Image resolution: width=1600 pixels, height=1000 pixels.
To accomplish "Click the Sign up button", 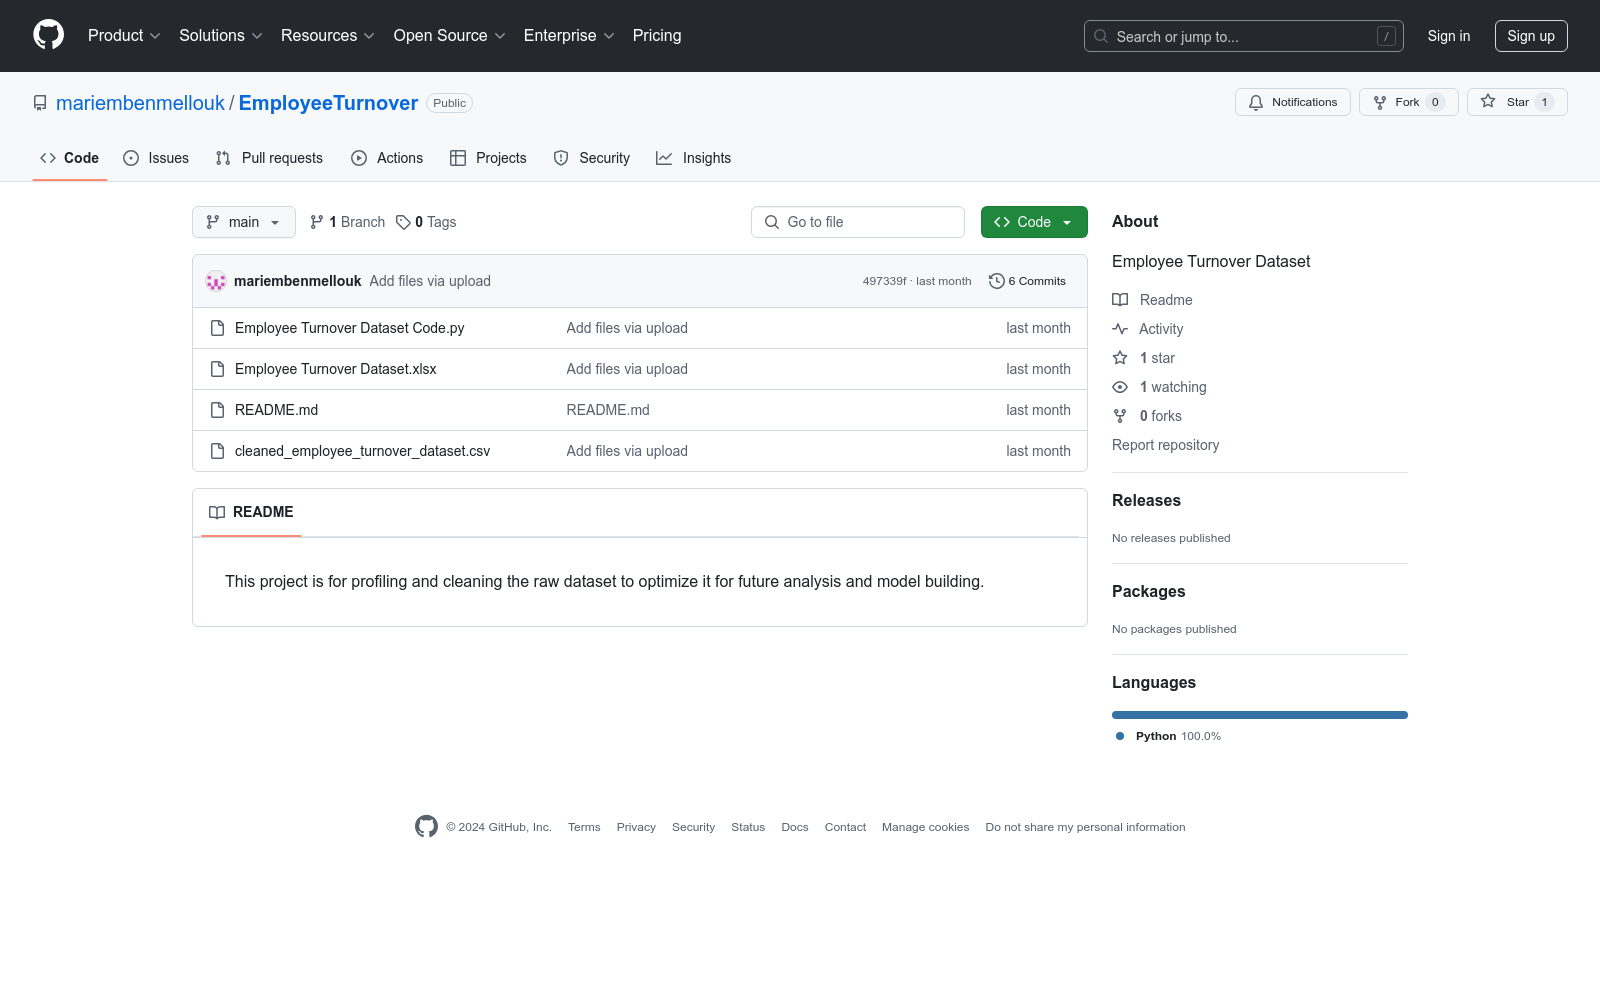I will coord(1531,36).
